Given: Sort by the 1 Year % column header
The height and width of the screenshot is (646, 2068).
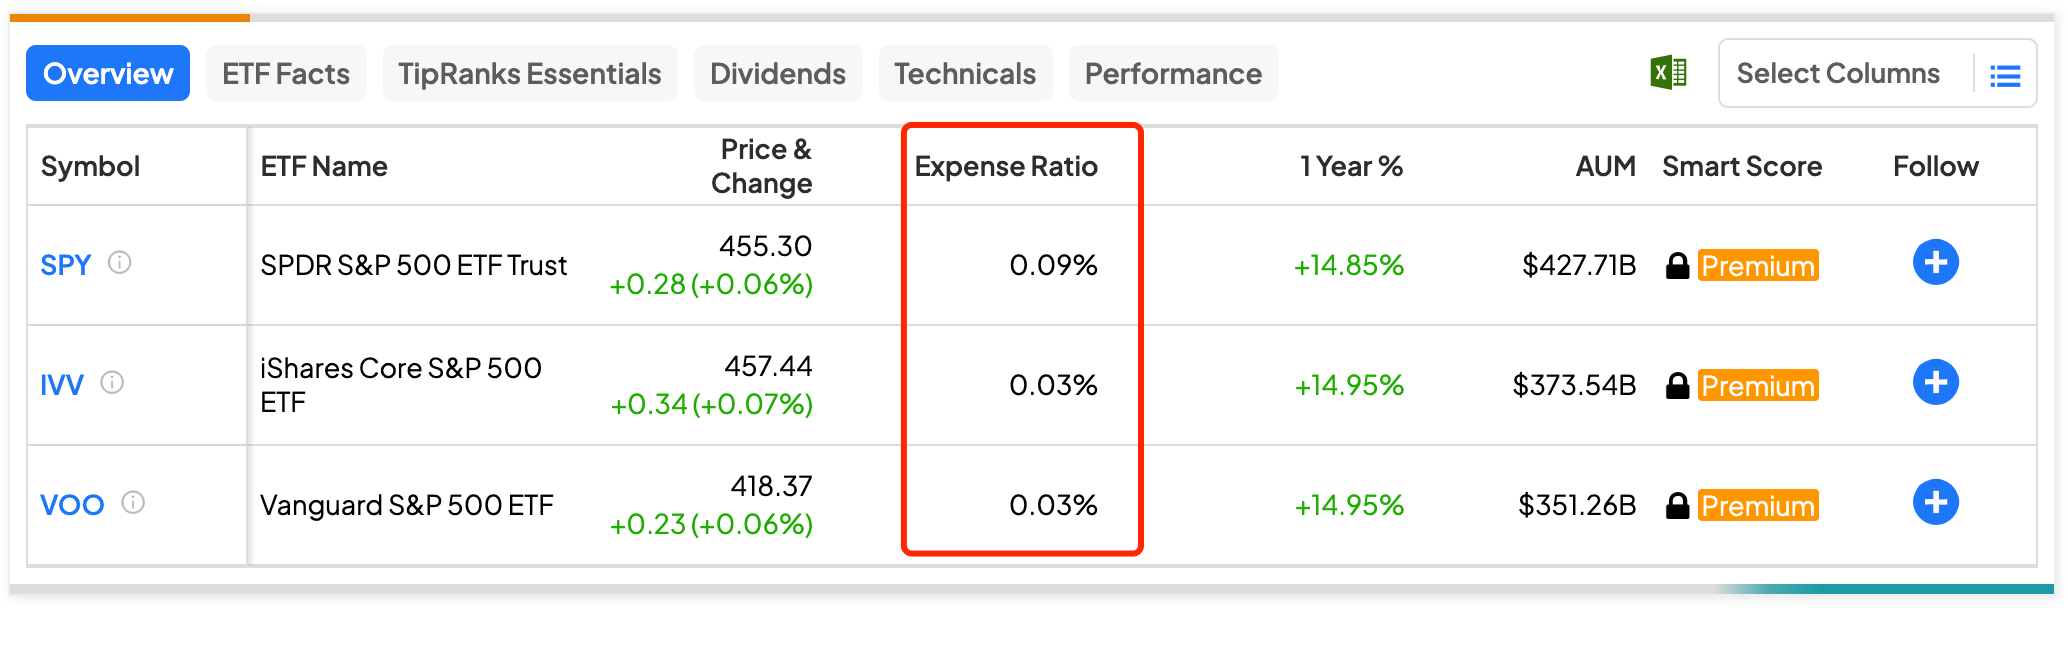Looking at the screenshot, I should coord(1351,166).
